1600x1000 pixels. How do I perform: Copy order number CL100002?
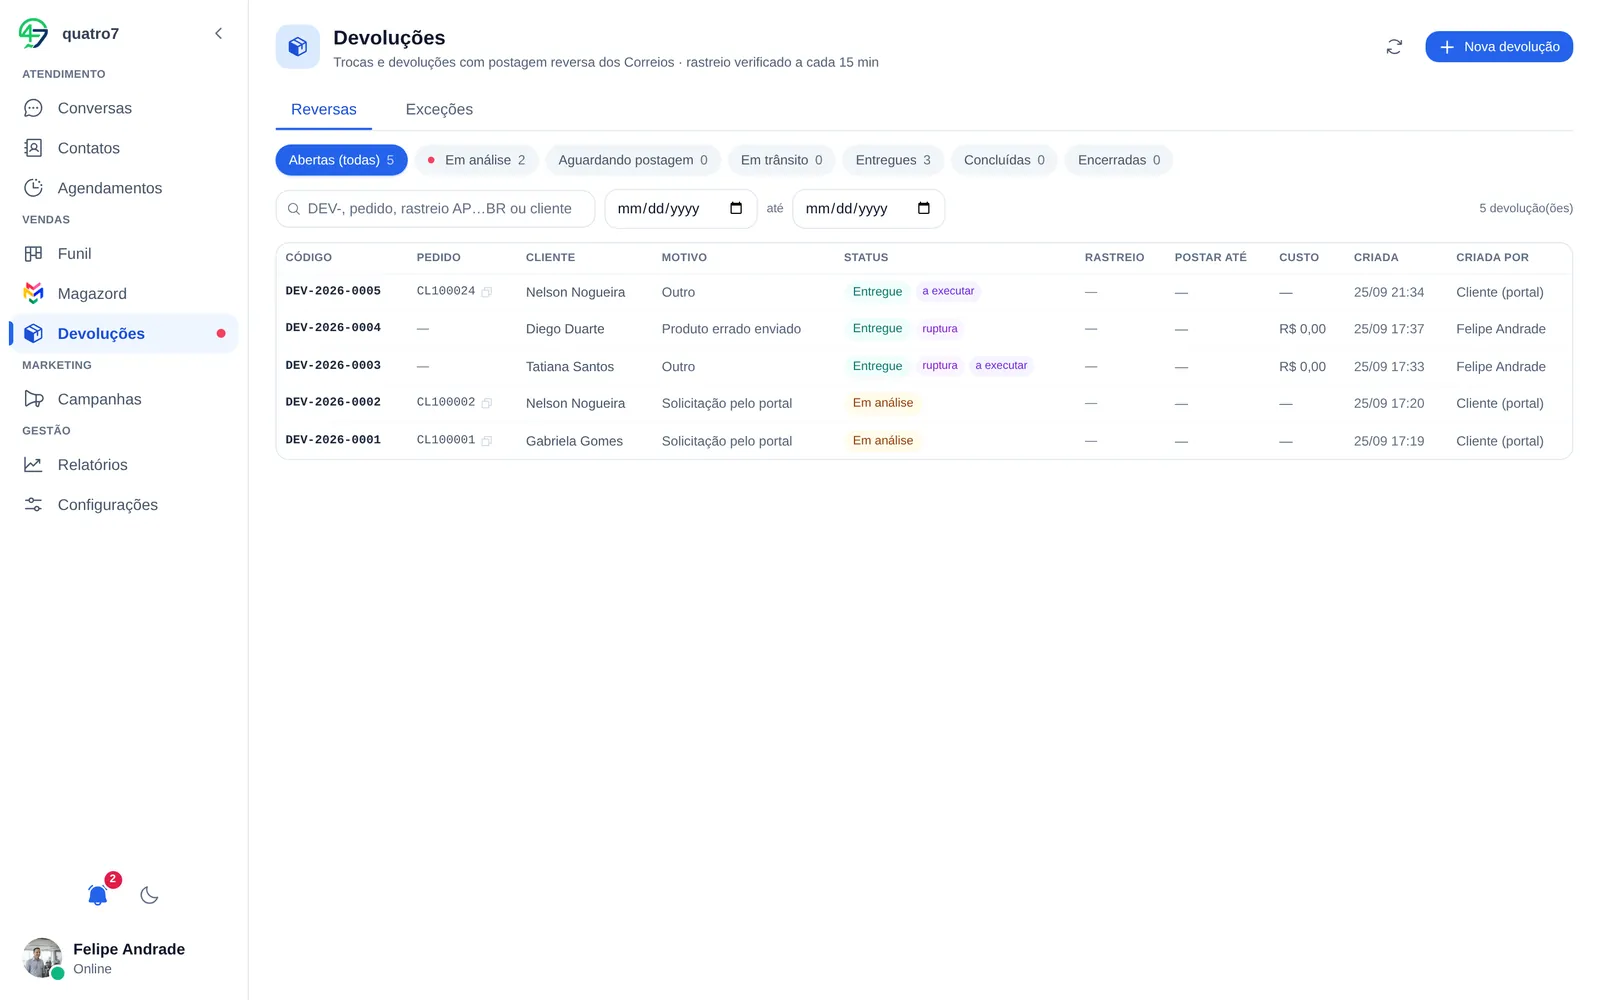tap(487, 403)
